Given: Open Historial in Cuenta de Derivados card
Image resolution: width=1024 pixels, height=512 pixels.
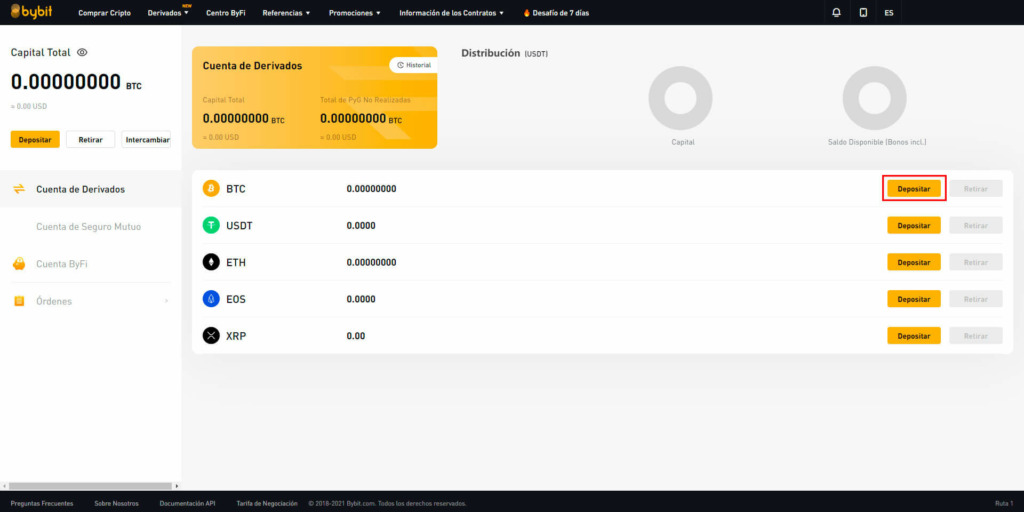Looking at the screenshot, I should 414,65.
